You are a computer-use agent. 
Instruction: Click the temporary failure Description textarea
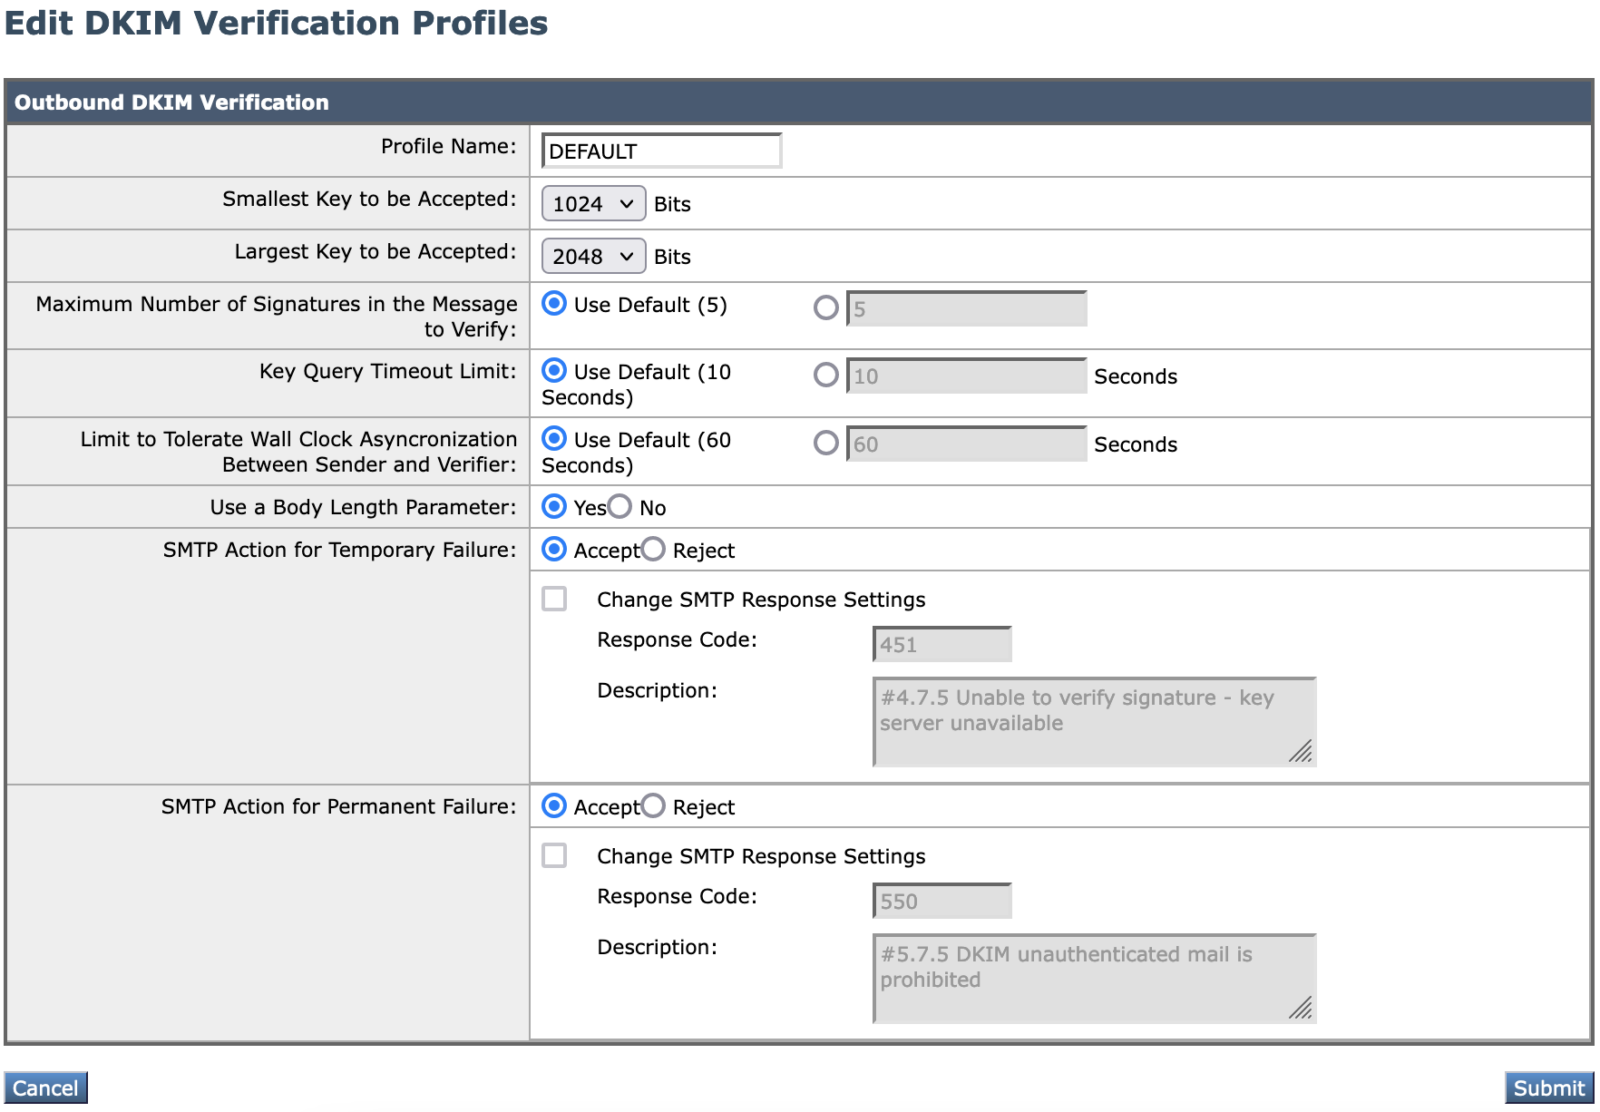(x=1094, y=722)
